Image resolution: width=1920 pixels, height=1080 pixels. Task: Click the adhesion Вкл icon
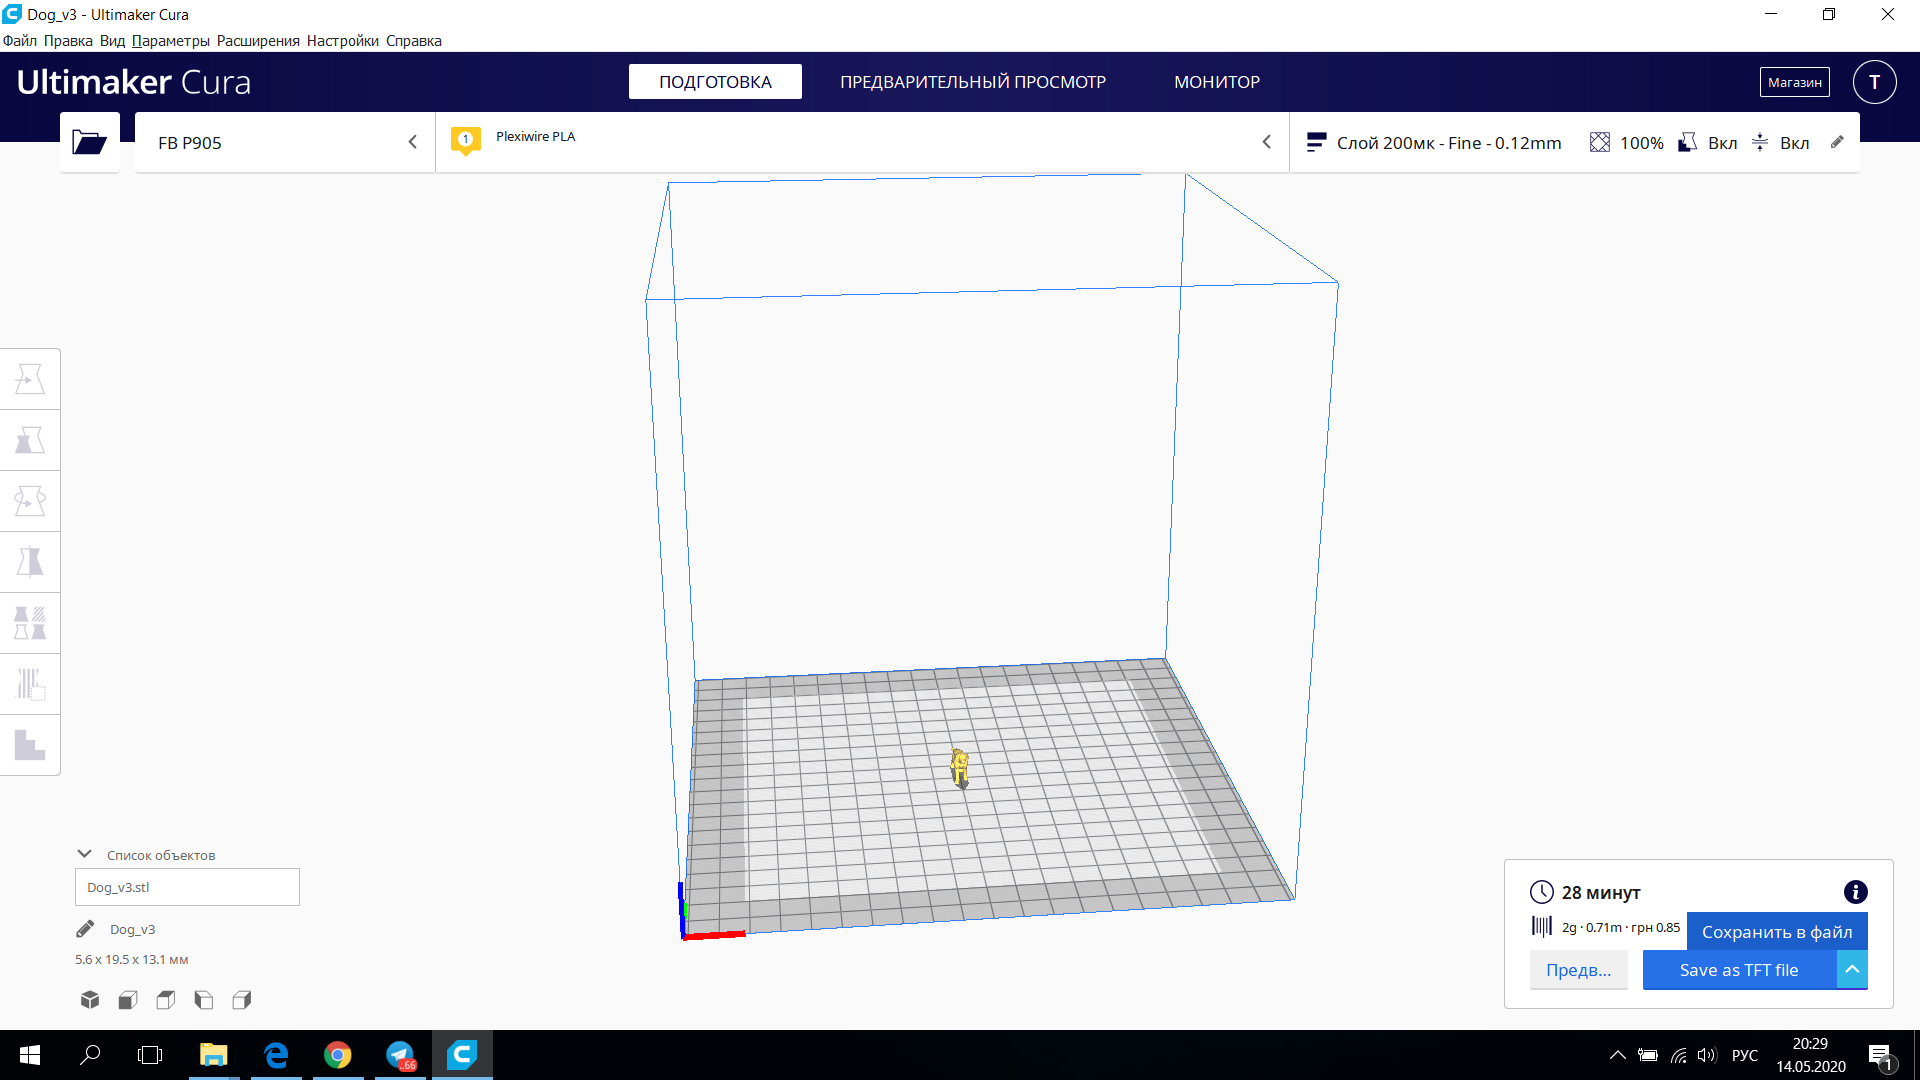point(1760,143)
